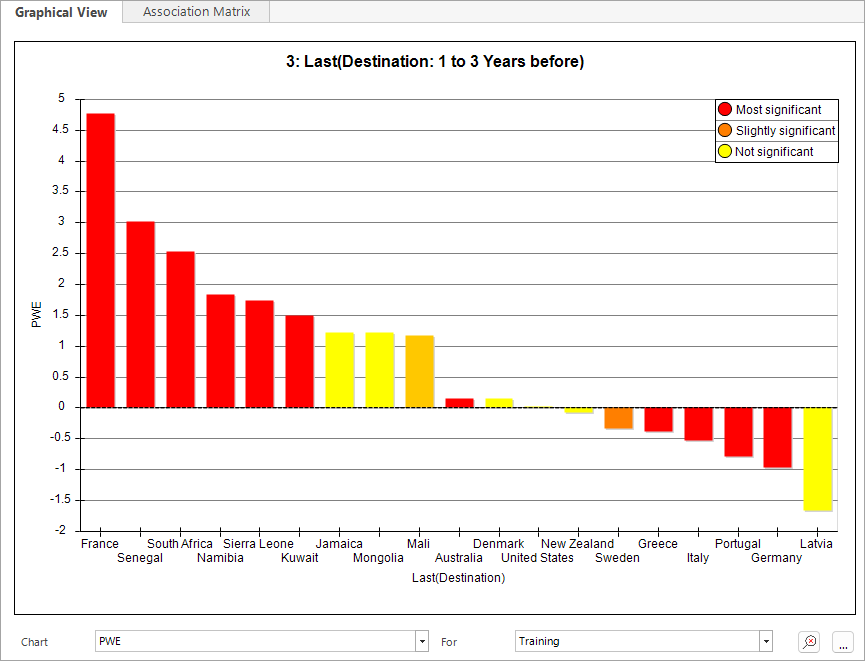Click the 'Slightly significant' legend label
Screen dimensions: 865x661
[785, 131]
